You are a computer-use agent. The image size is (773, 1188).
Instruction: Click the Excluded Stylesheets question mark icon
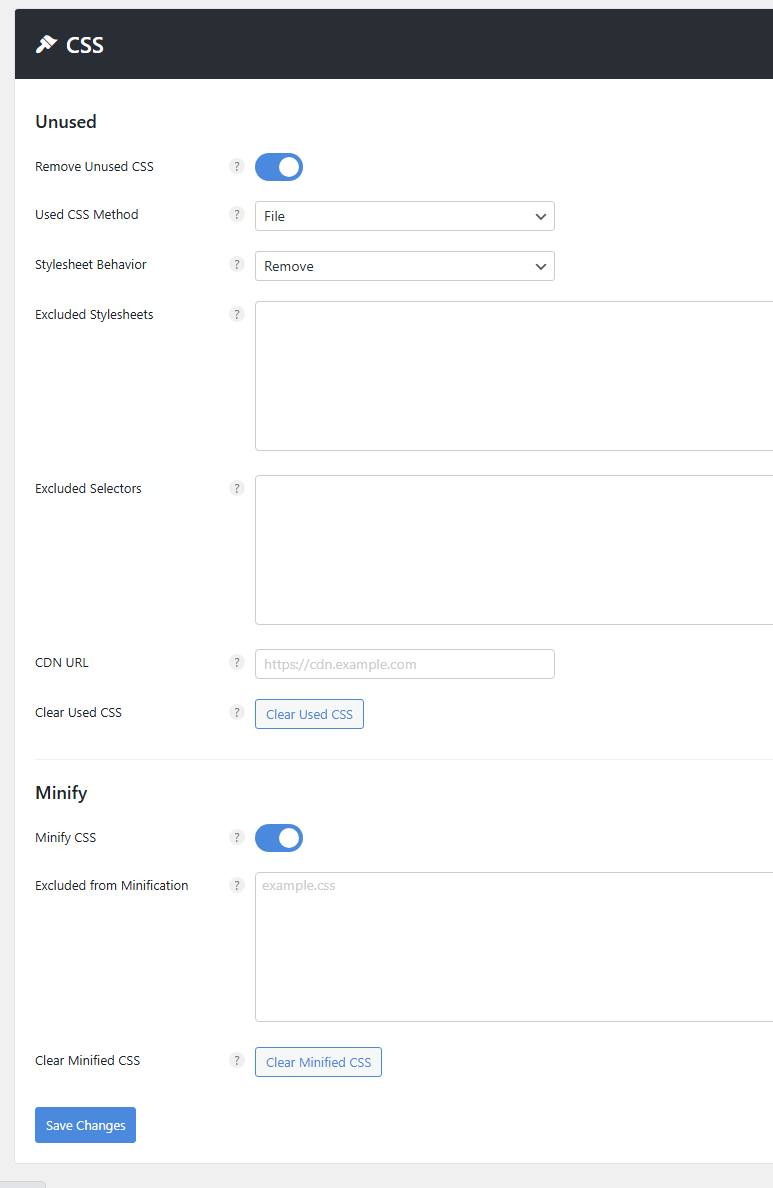(x=237, y=314)
